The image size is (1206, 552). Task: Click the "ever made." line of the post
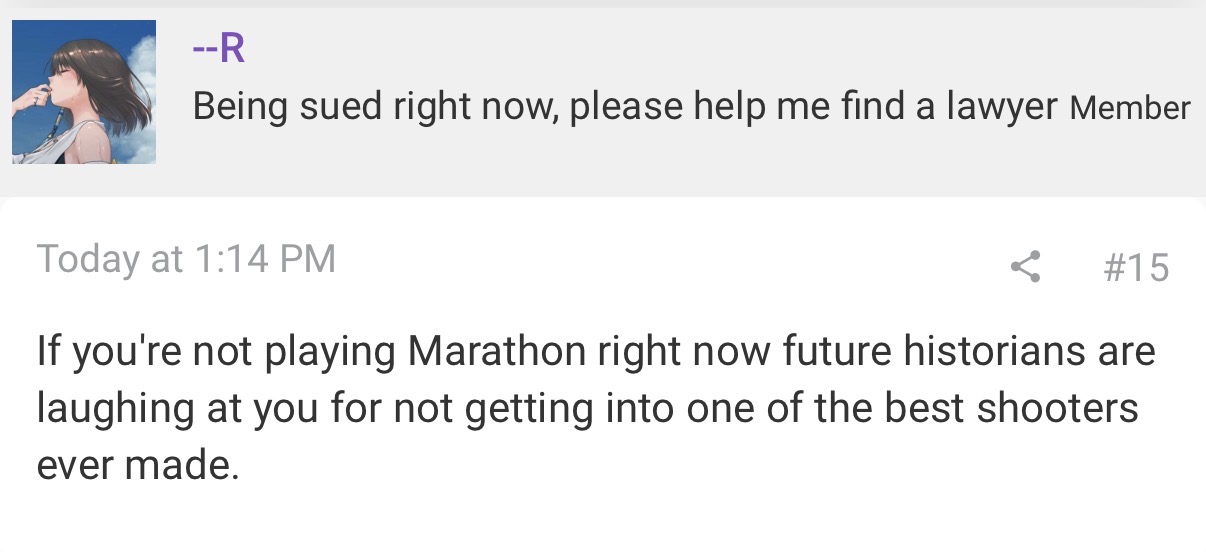click(x=138, y=466)
